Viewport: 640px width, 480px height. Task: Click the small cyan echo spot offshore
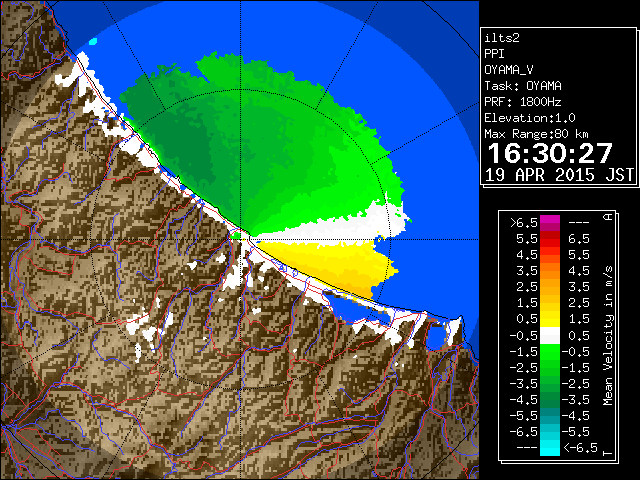click(x=93, y=41)
